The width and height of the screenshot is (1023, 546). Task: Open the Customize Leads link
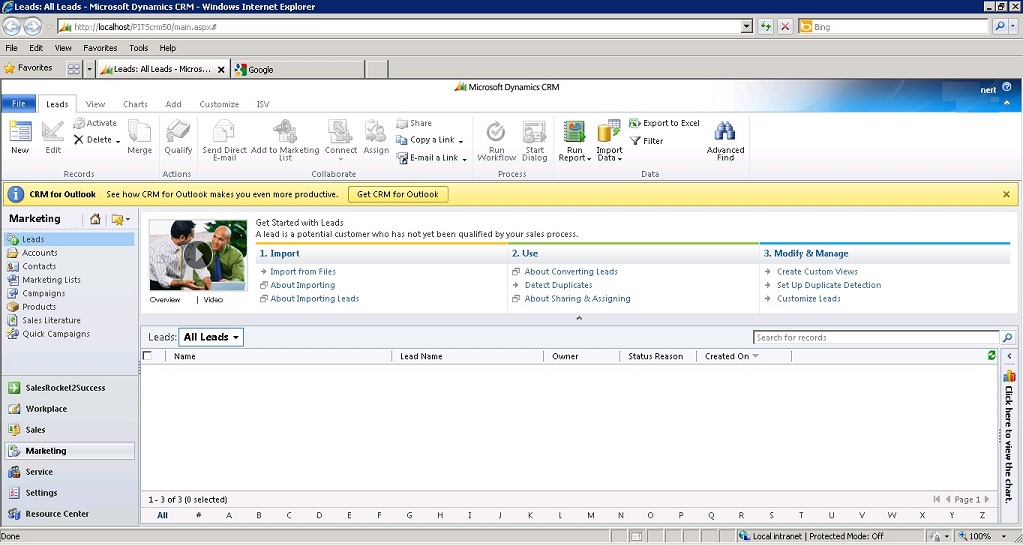pos(808,299)
